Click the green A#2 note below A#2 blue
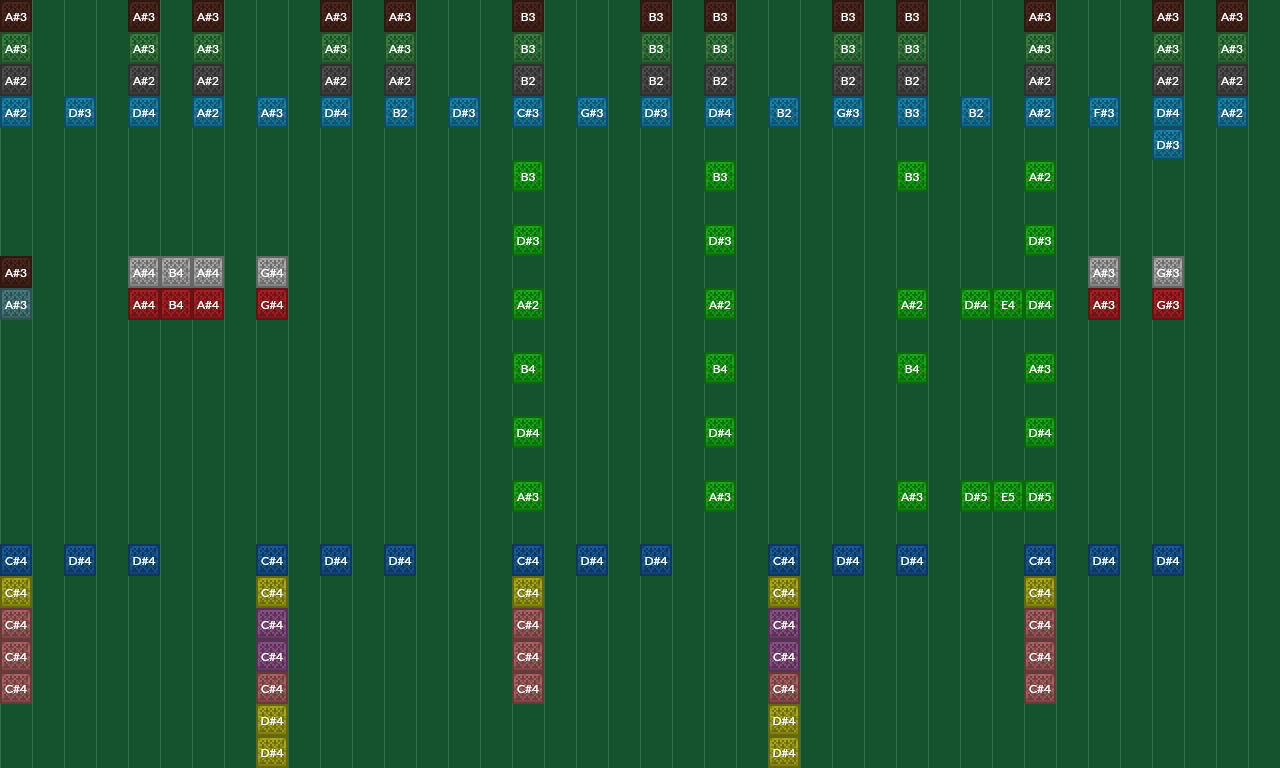This screenshot has width=1280, height=768. [1040, 176]
